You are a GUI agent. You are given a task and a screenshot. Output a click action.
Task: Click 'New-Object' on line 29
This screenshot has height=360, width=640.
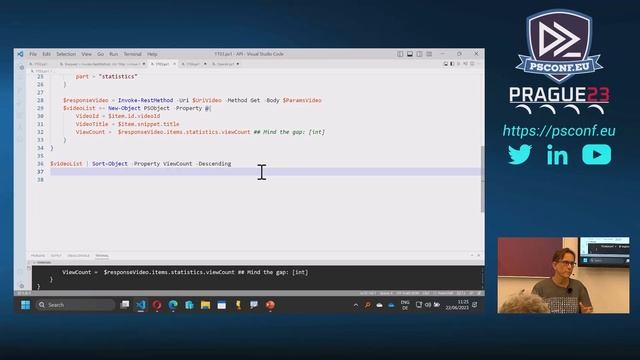point(124,108)
